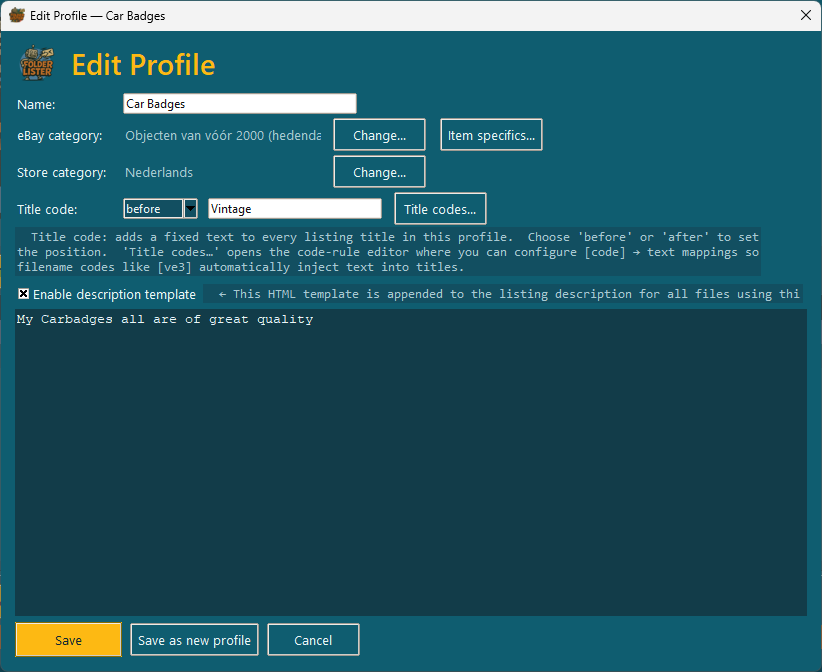Image resolution: width=822 pixels, height=672 pixels.
Task: Toggle Enable description template checkbox
Action: tap(24, 294)
